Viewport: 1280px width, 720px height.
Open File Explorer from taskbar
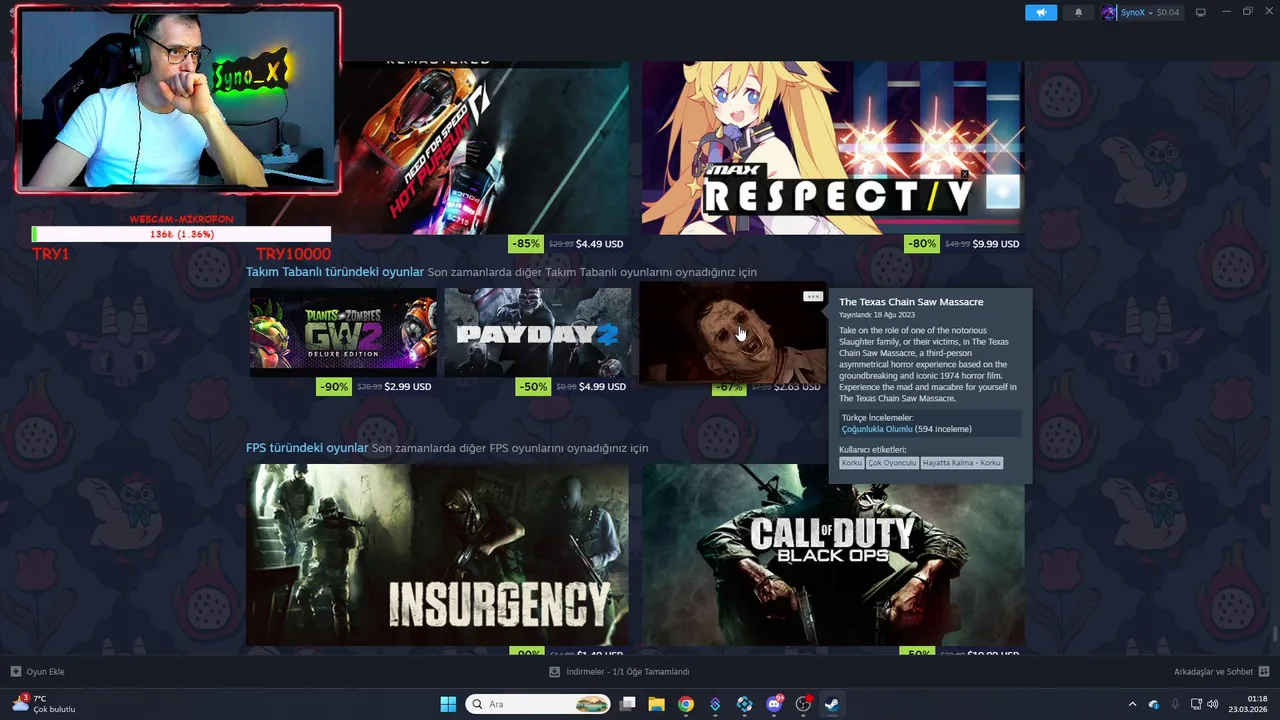coord(657,704)
